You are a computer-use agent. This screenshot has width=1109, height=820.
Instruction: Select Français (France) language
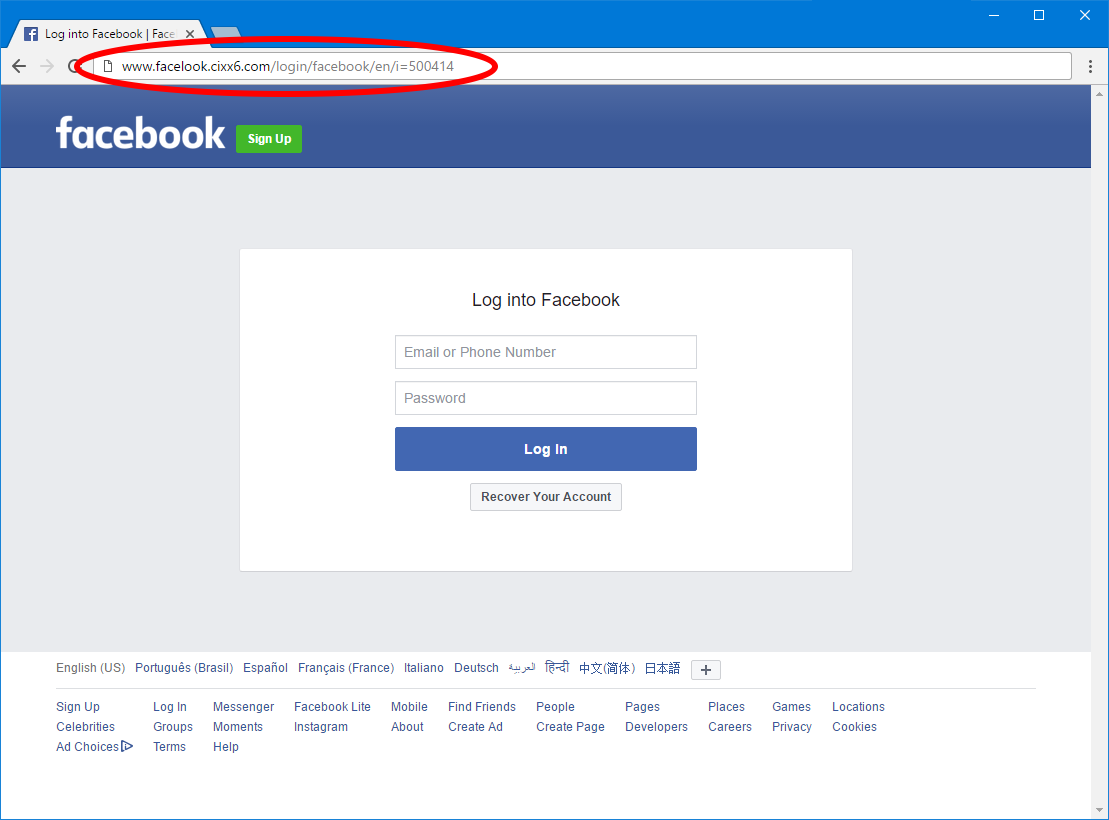point(346,668)
